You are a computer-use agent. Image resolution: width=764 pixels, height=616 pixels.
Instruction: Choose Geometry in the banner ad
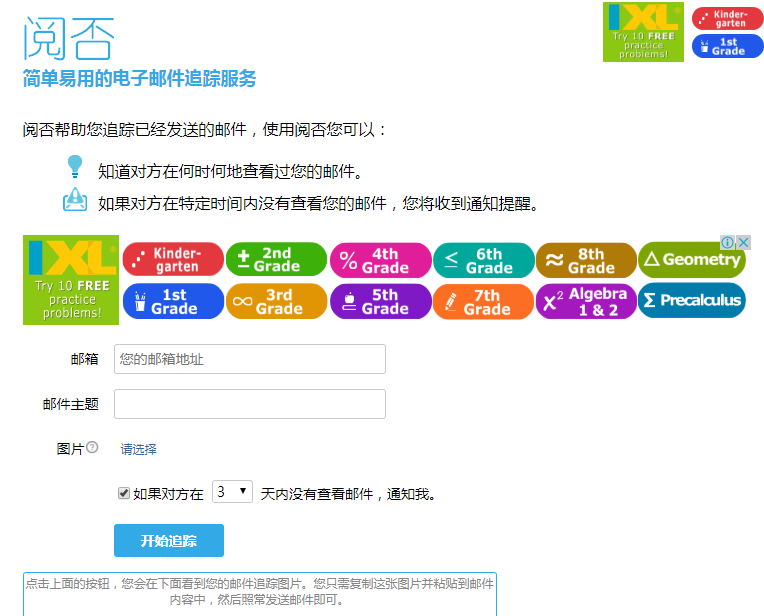(692, 260)
